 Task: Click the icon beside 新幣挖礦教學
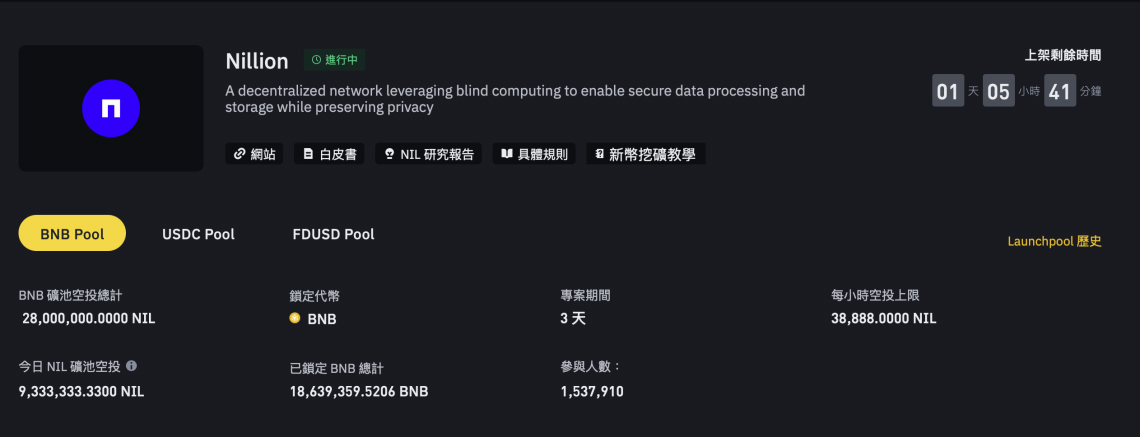coord(599,154)
